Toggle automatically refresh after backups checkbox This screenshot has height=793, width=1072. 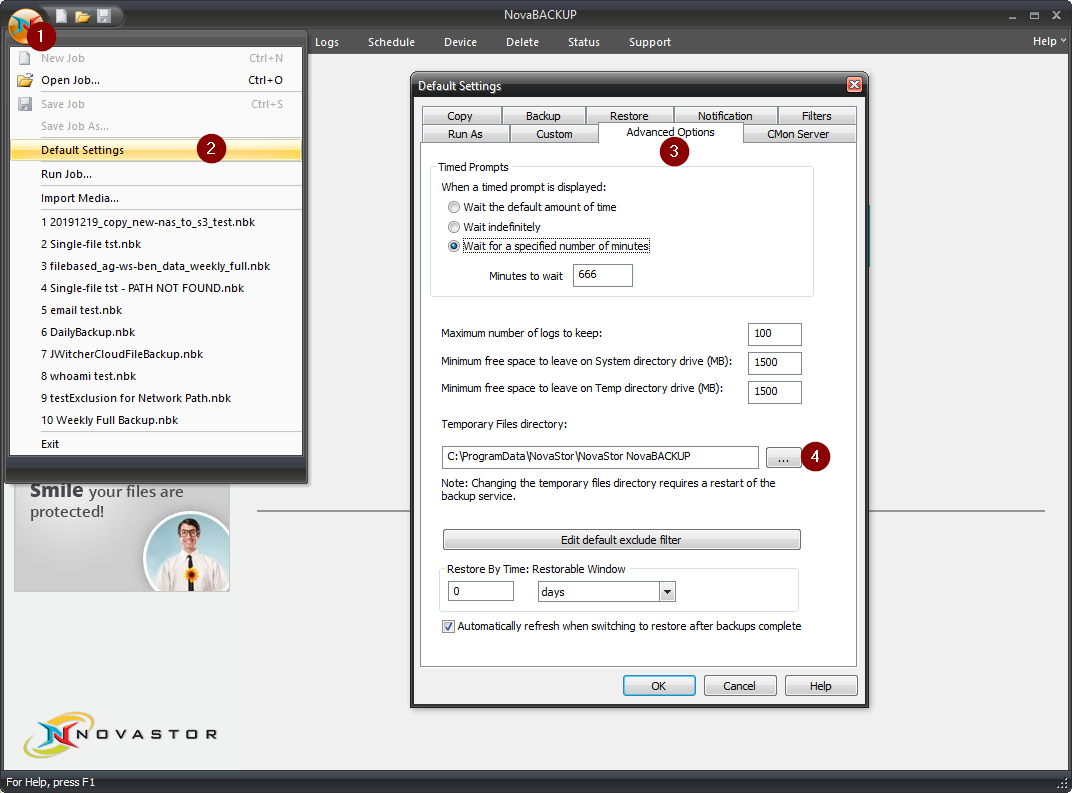click(x=448, y=626)
